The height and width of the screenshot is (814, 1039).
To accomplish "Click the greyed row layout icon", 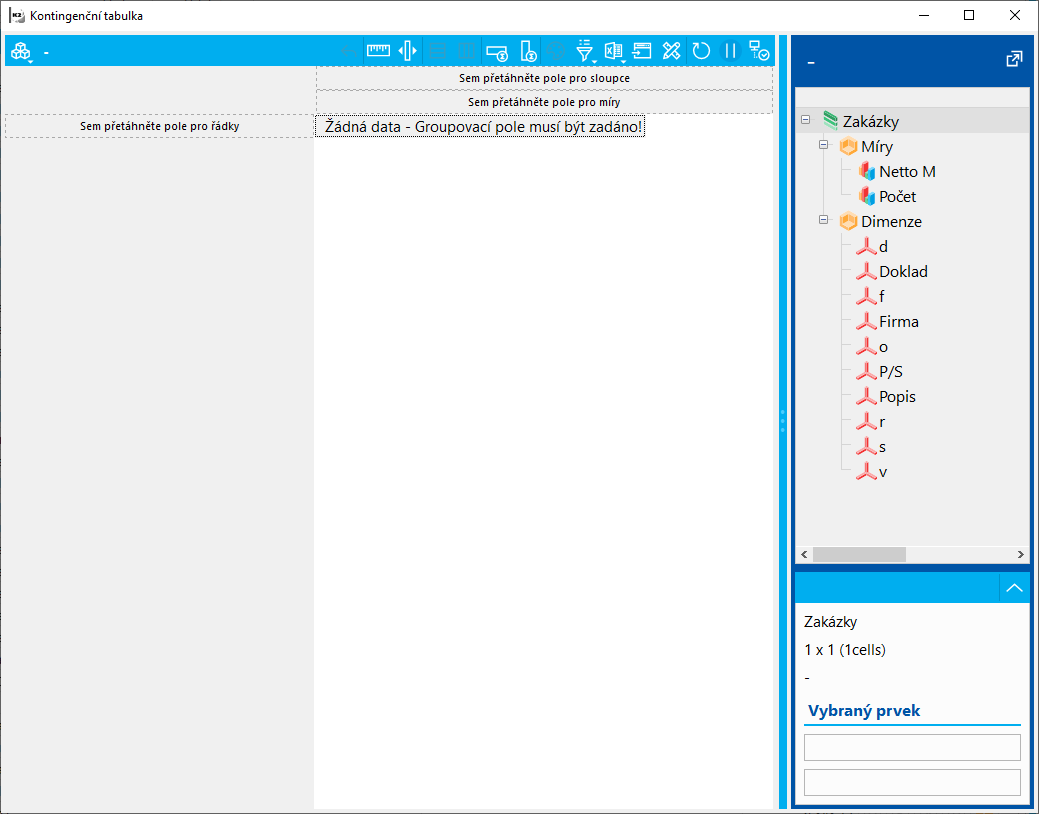I will pyautogui.click(x=437, y=51).
